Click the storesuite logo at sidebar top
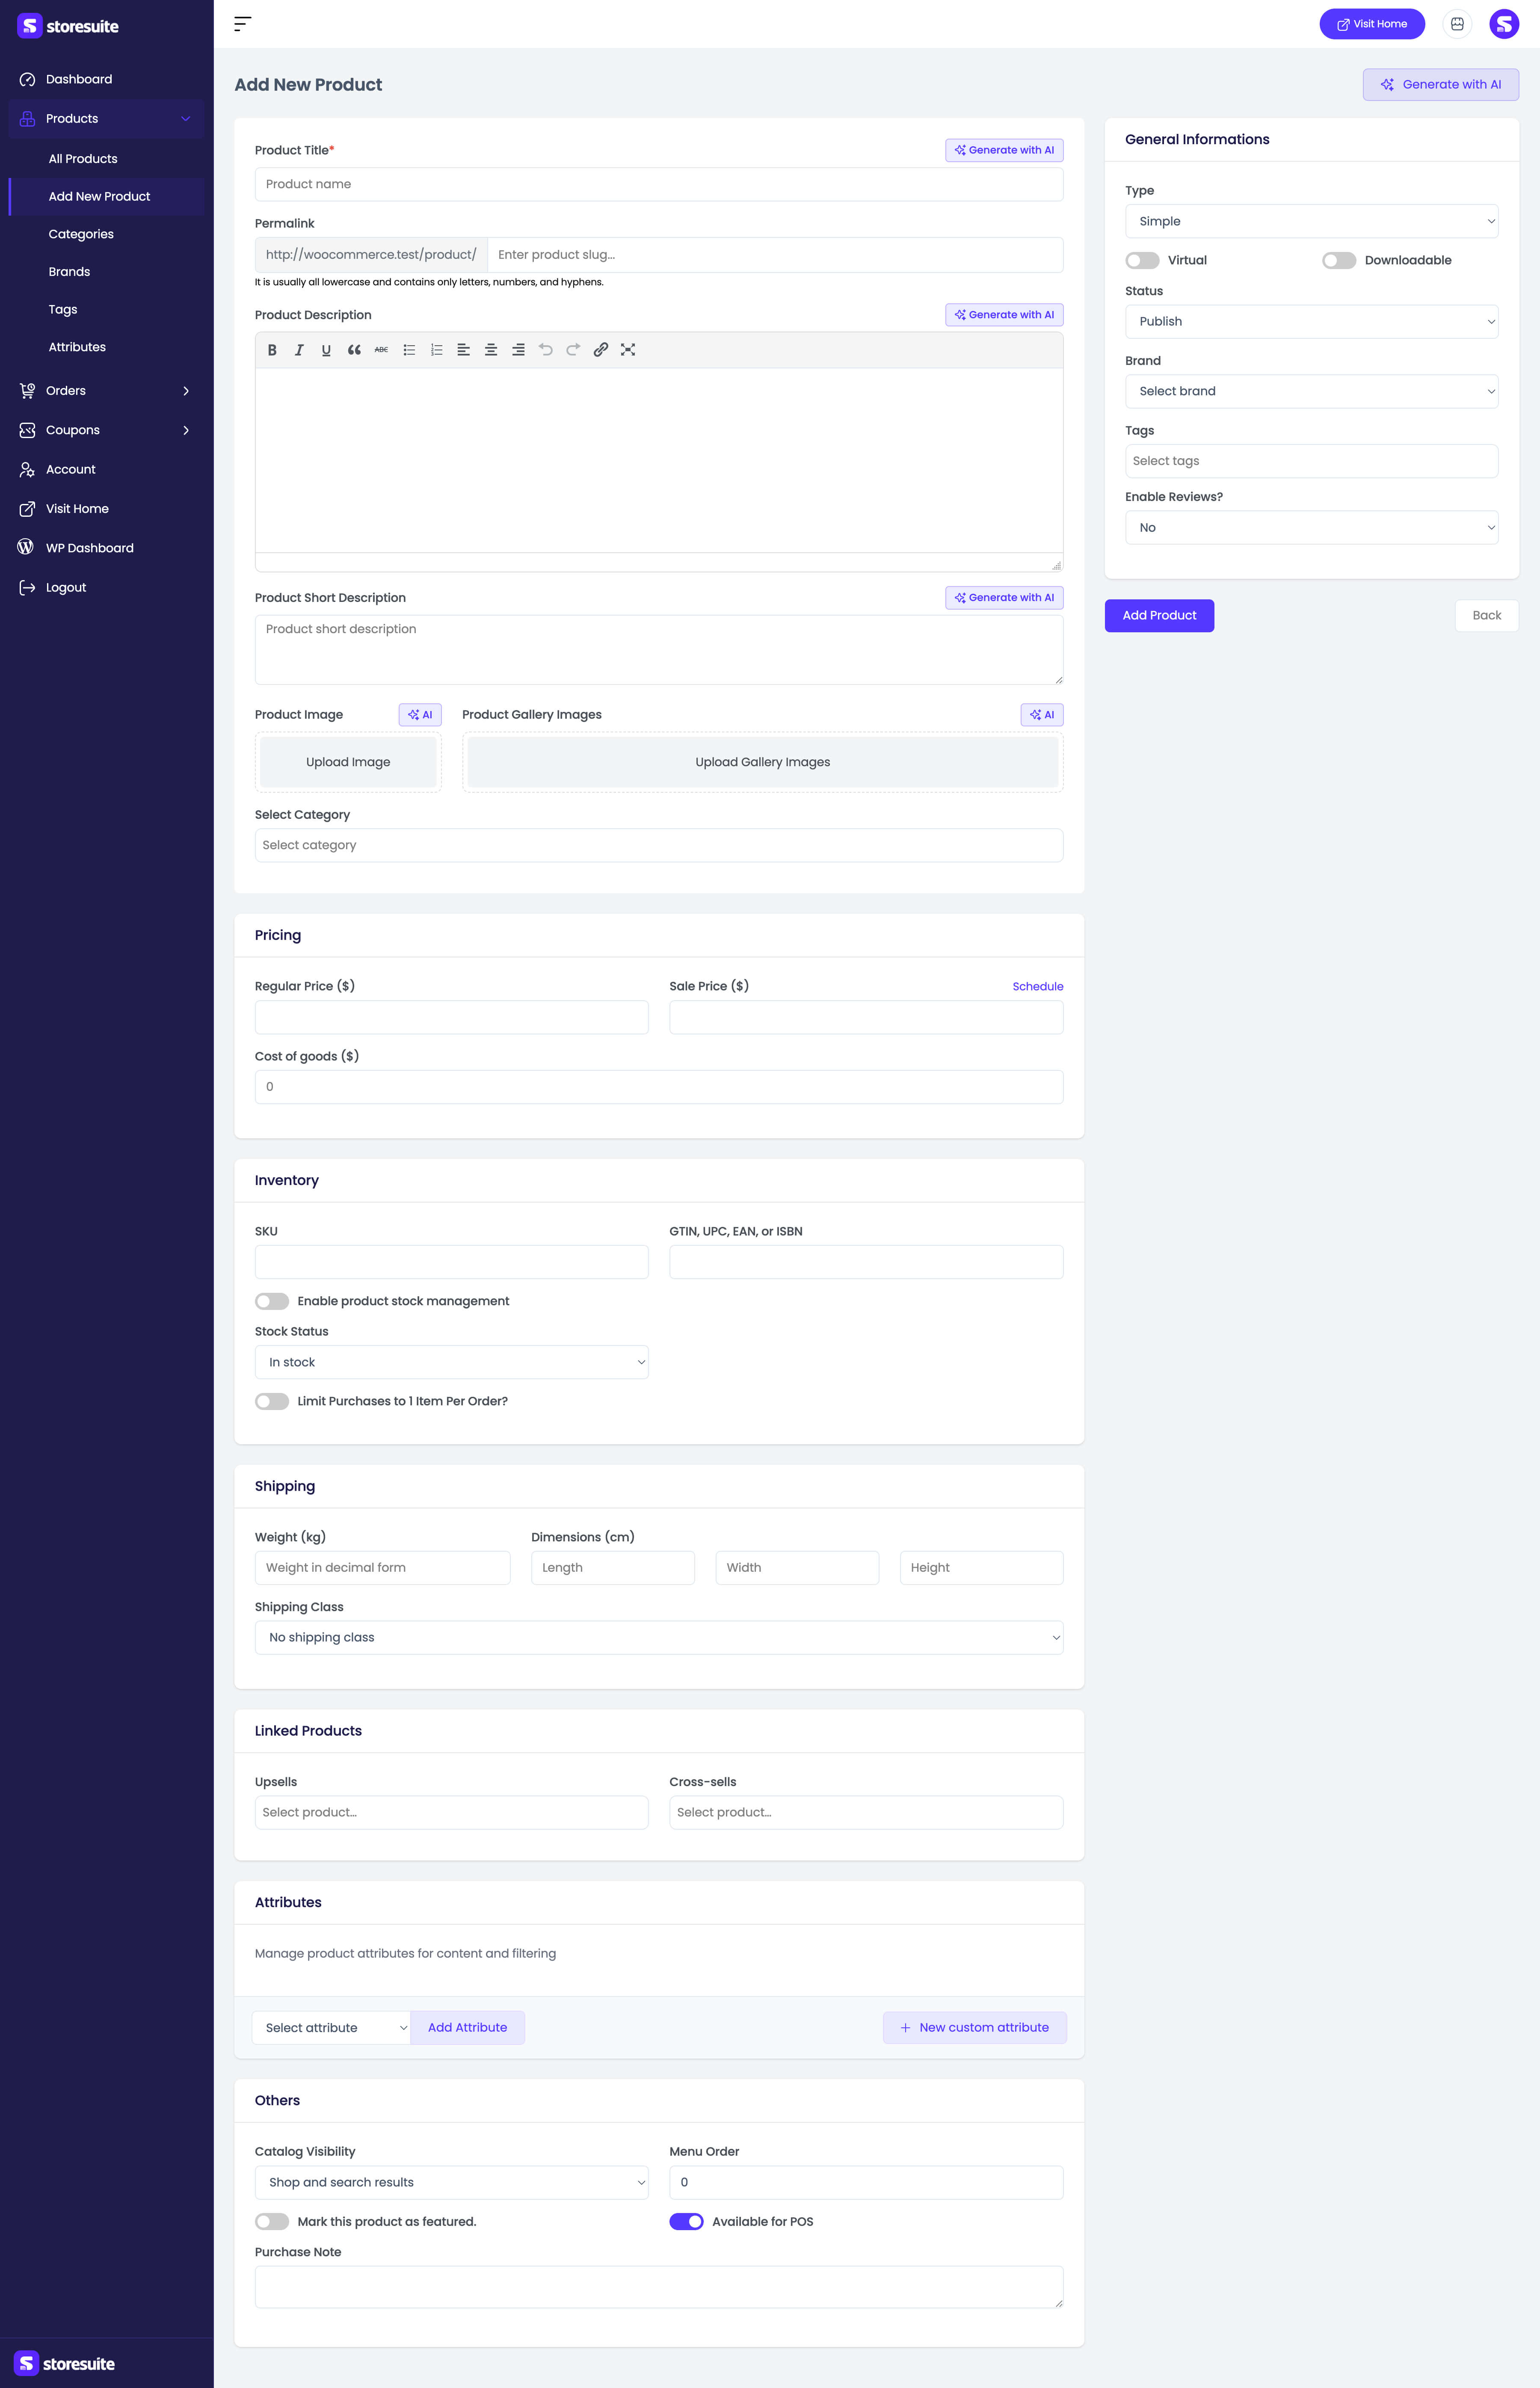Image resolution: width=1540 pixels, height=2388 pixels. pyautogui.click(x=68, y=26)
